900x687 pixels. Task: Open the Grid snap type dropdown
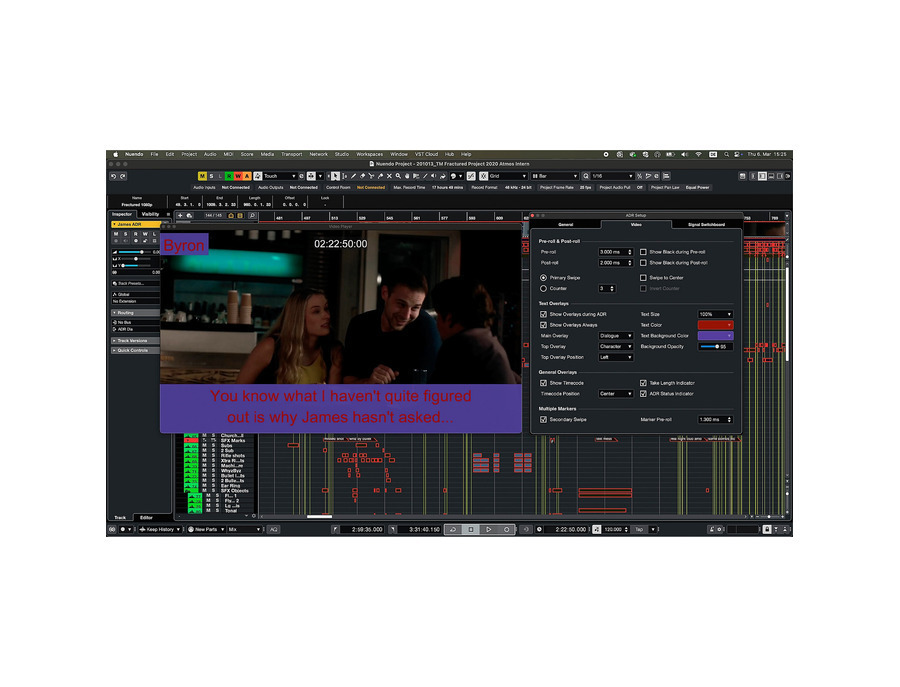(507, 176)
